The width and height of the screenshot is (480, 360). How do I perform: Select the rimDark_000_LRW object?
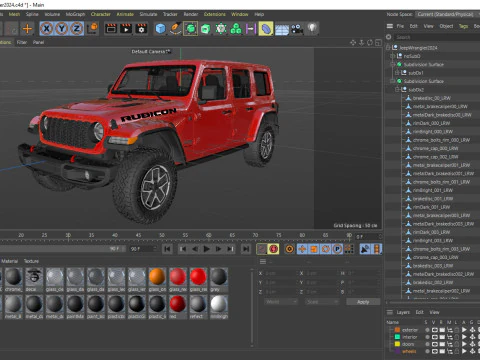tap(431, 123)
